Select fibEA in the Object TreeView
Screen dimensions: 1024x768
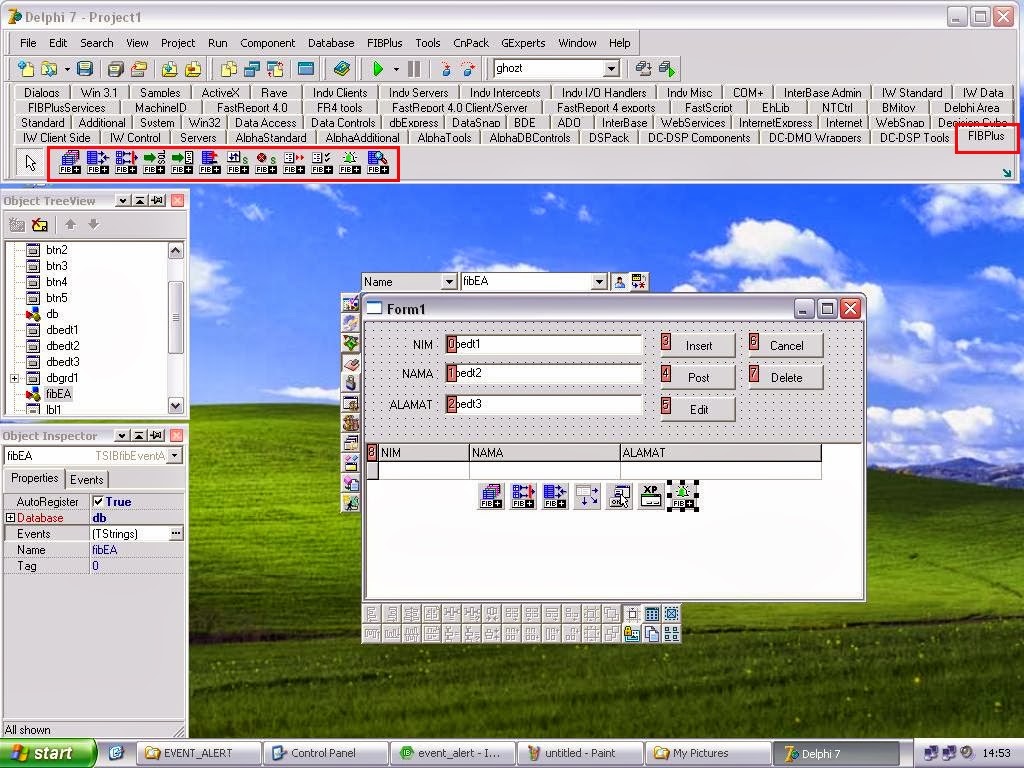click(58, 394)
